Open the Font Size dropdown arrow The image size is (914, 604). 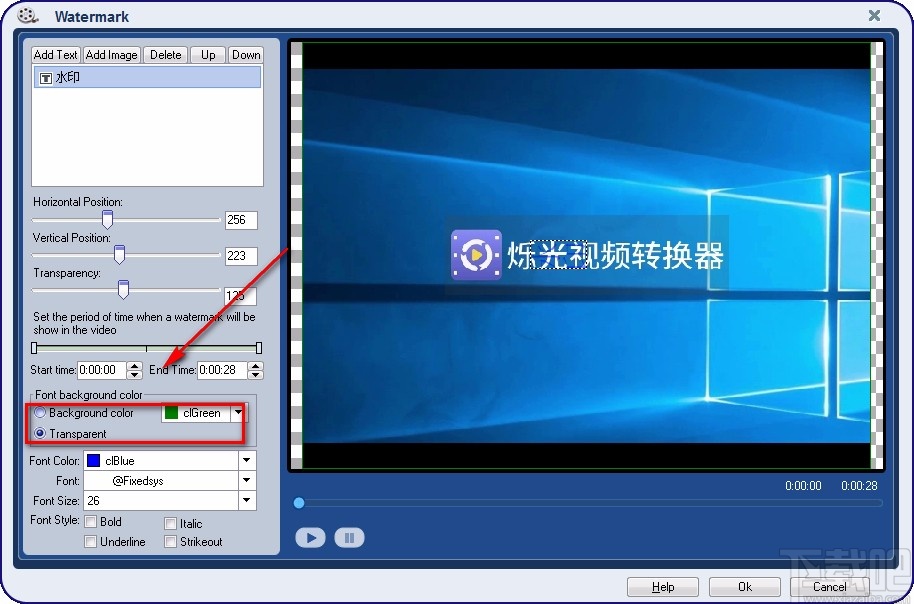[x=247, y=500]
